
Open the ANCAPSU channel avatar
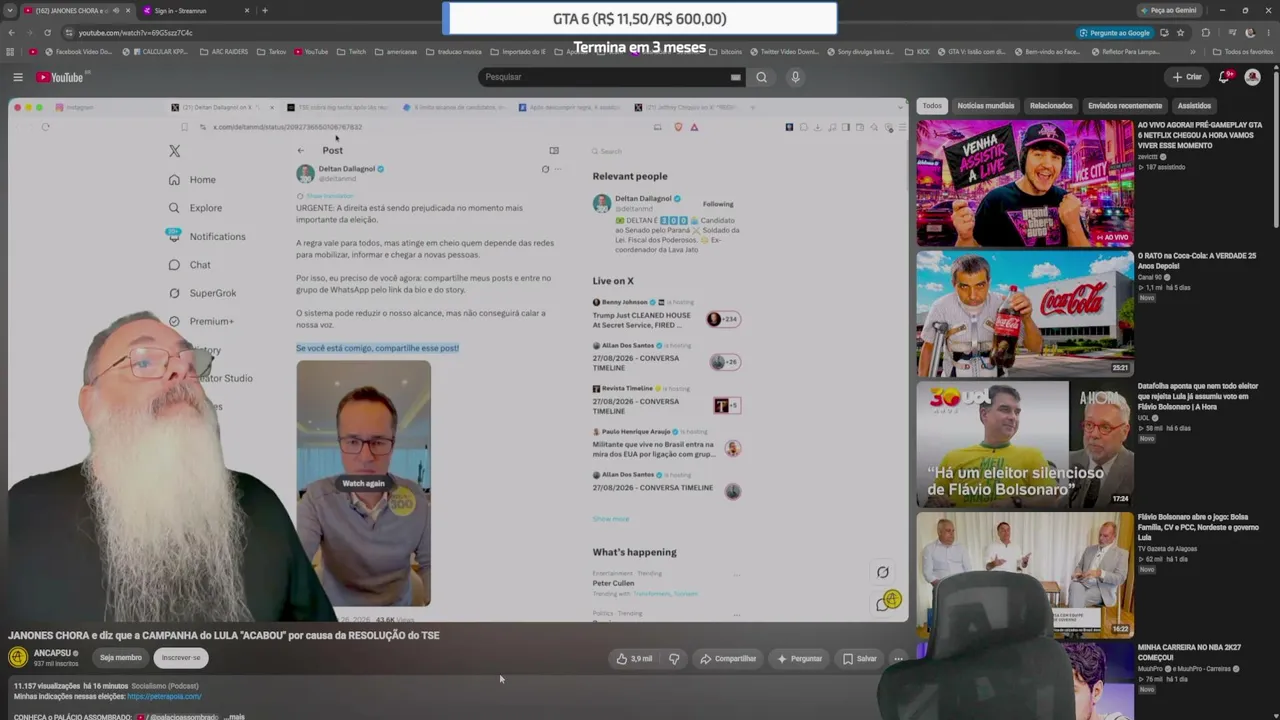coord(18,657)
